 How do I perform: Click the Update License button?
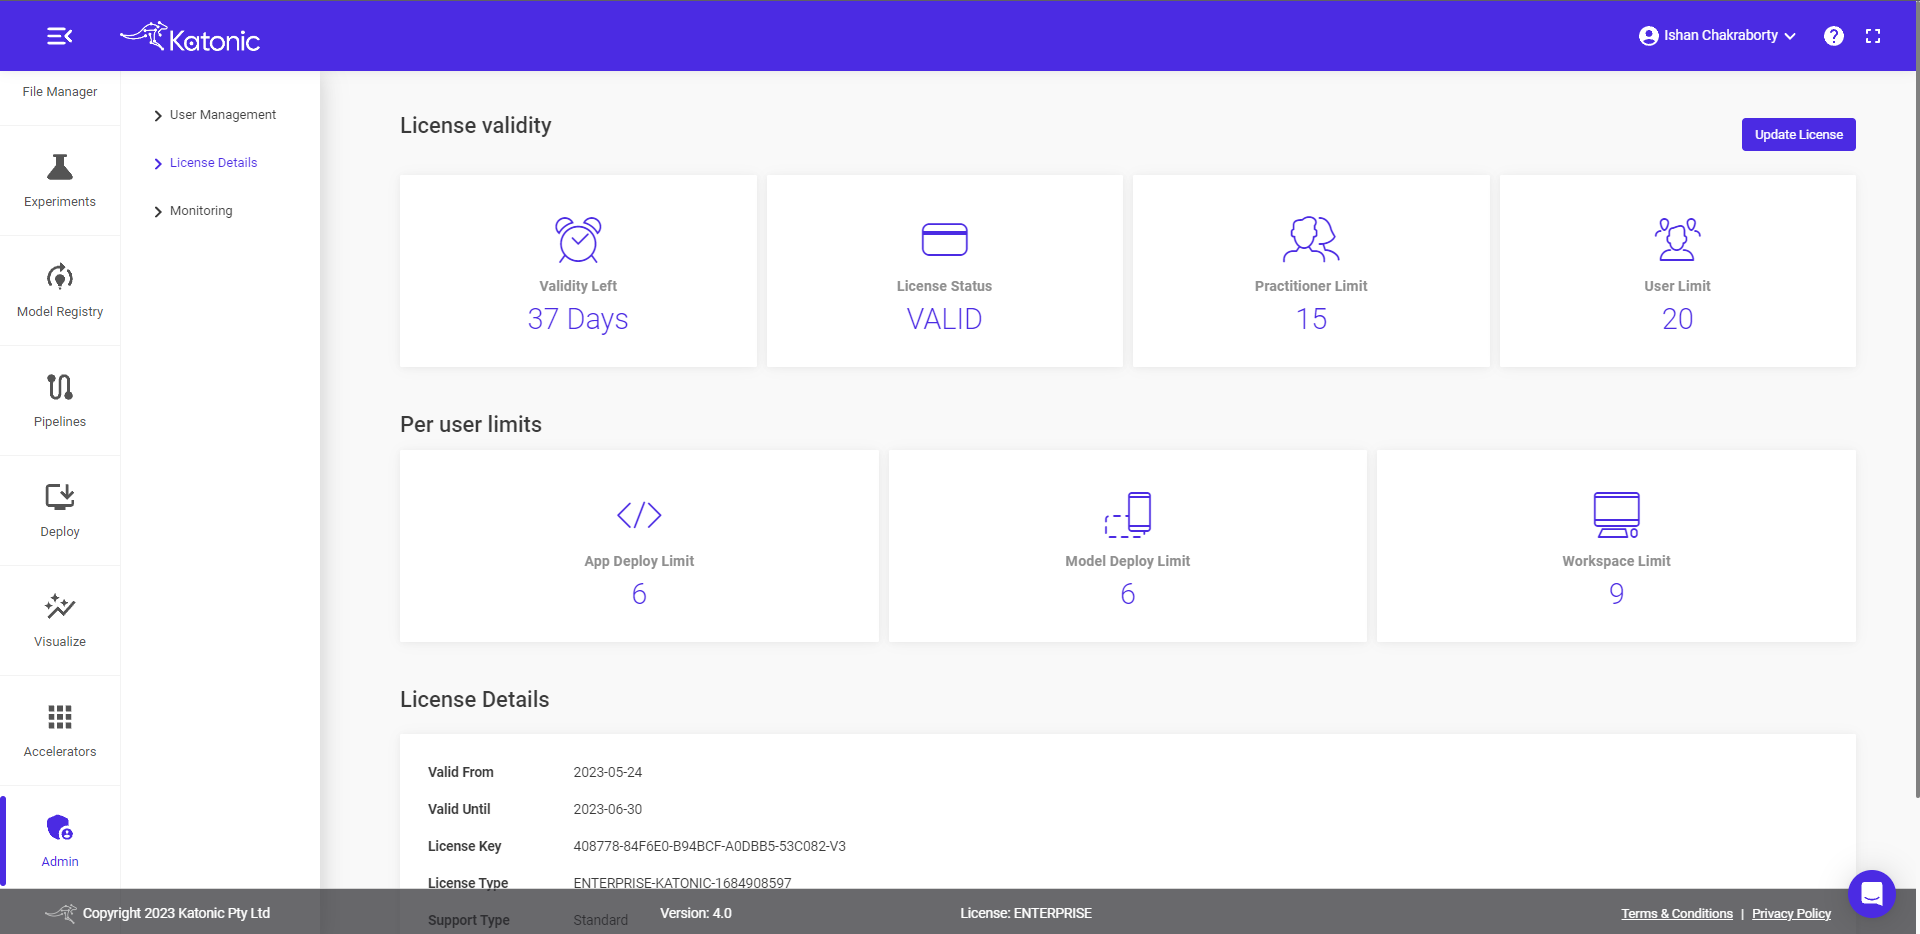click(1798, 135)
